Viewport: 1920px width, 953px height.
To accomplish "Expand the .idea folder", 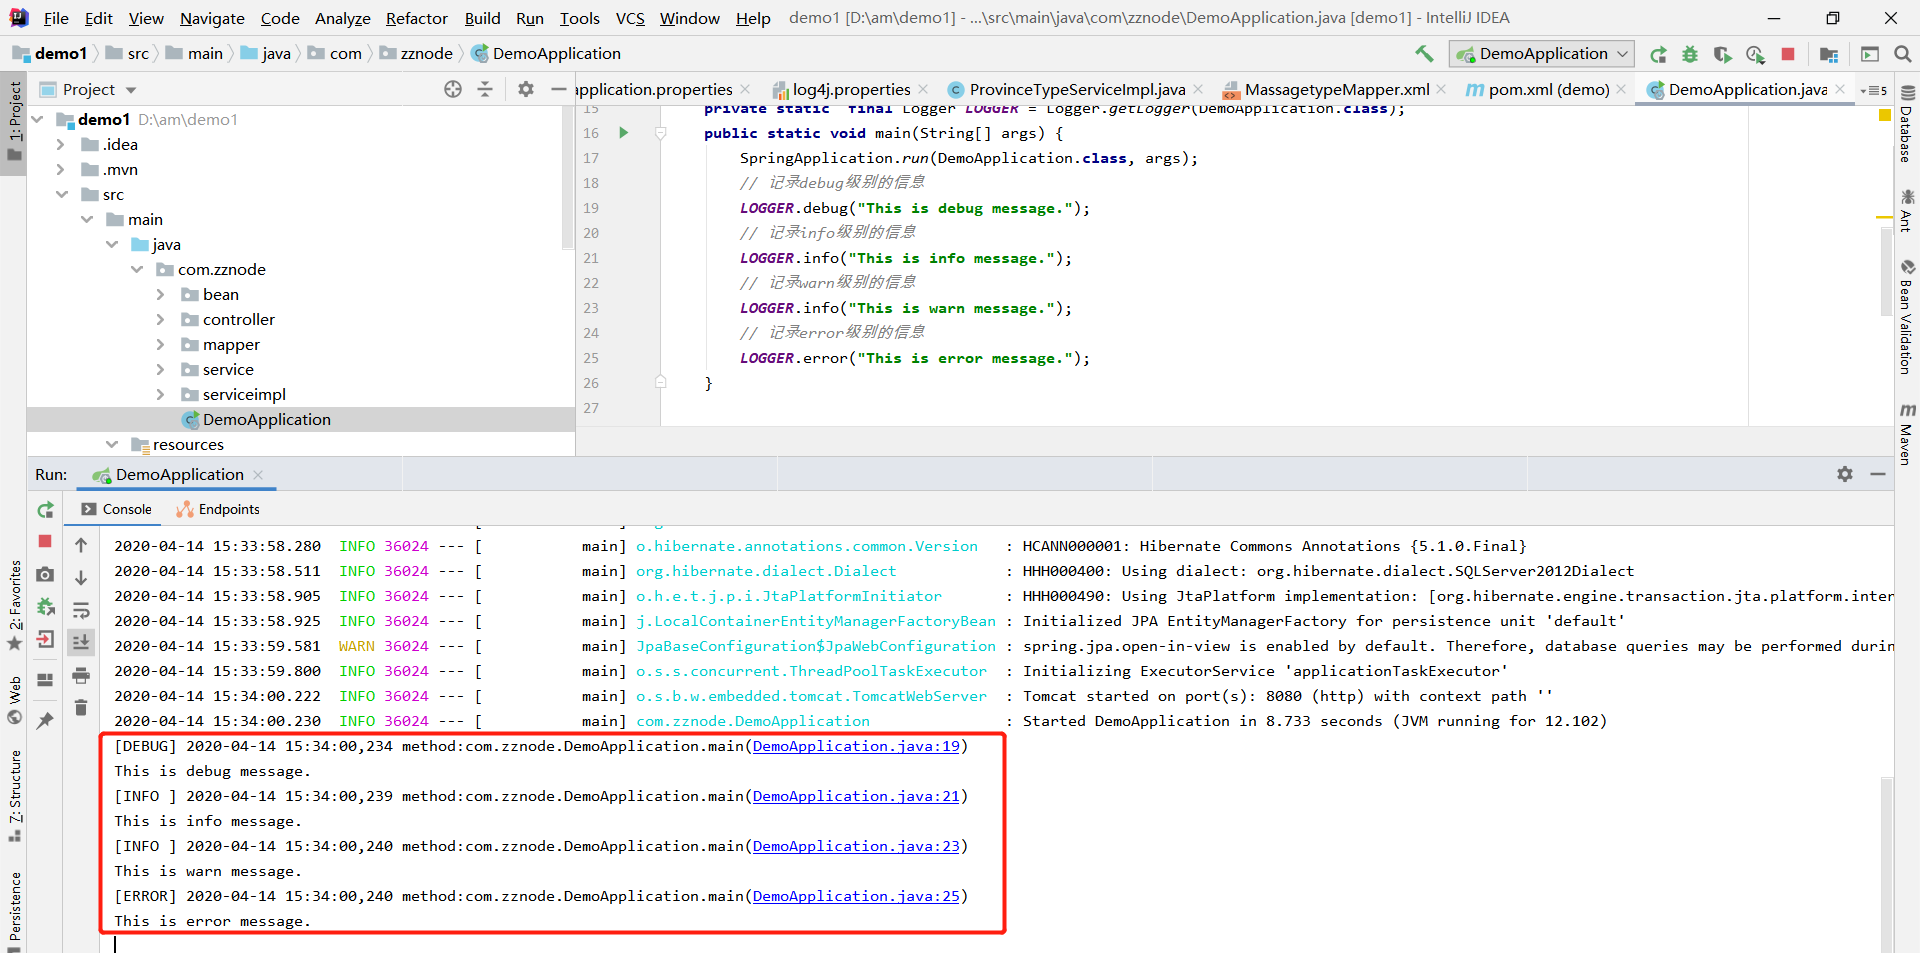I will click(x=60, y=144).
